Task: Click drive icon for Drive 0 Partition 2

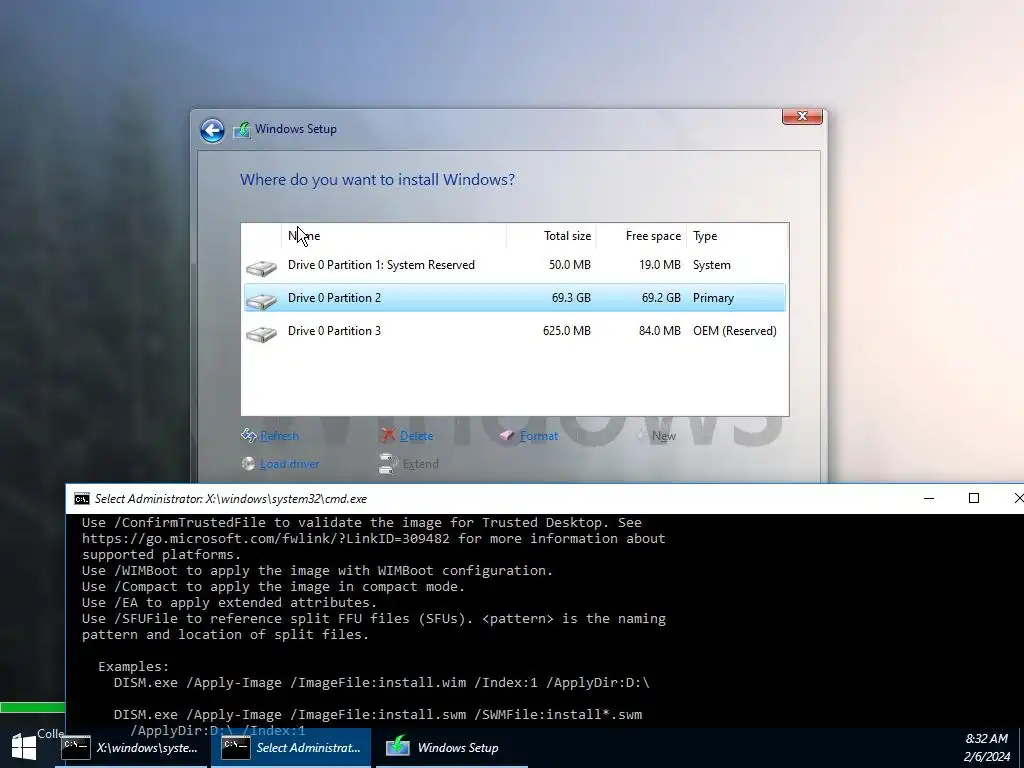Action: point(261,299)
